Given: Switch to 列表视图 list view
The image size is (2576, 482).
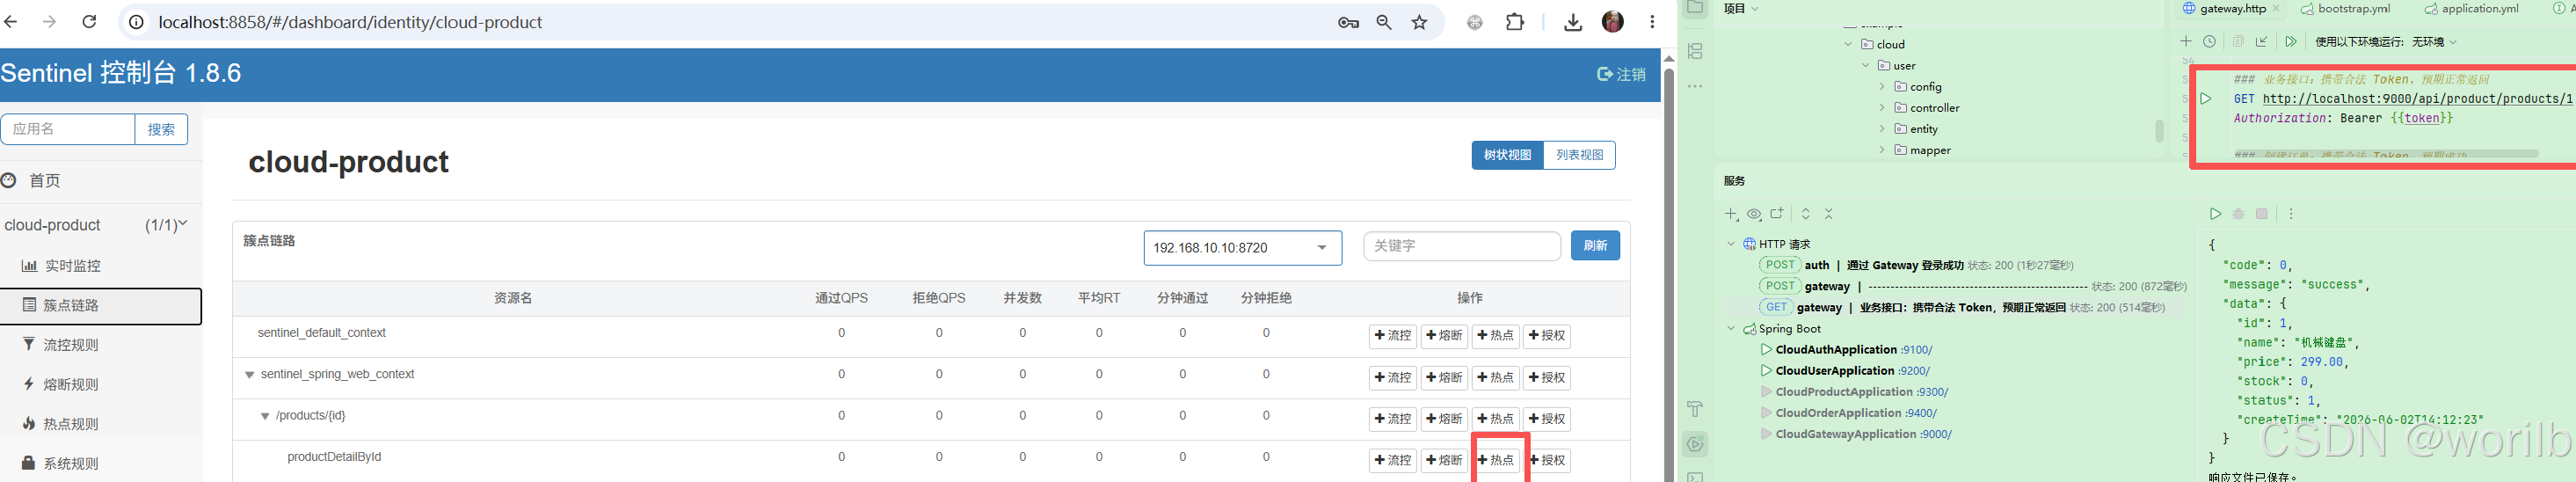Looking at the screenshot, I should pos(1579,155).
